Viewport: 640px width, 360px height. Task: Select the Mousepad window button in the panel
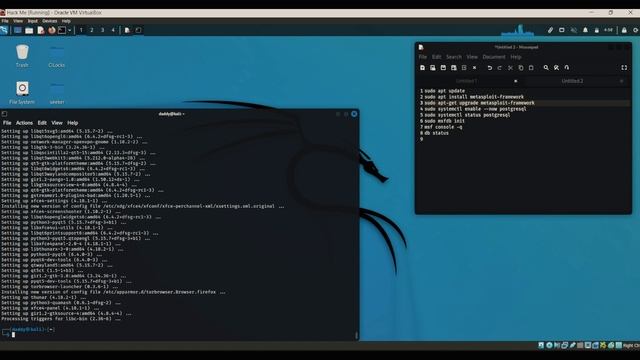click(127, 30)
